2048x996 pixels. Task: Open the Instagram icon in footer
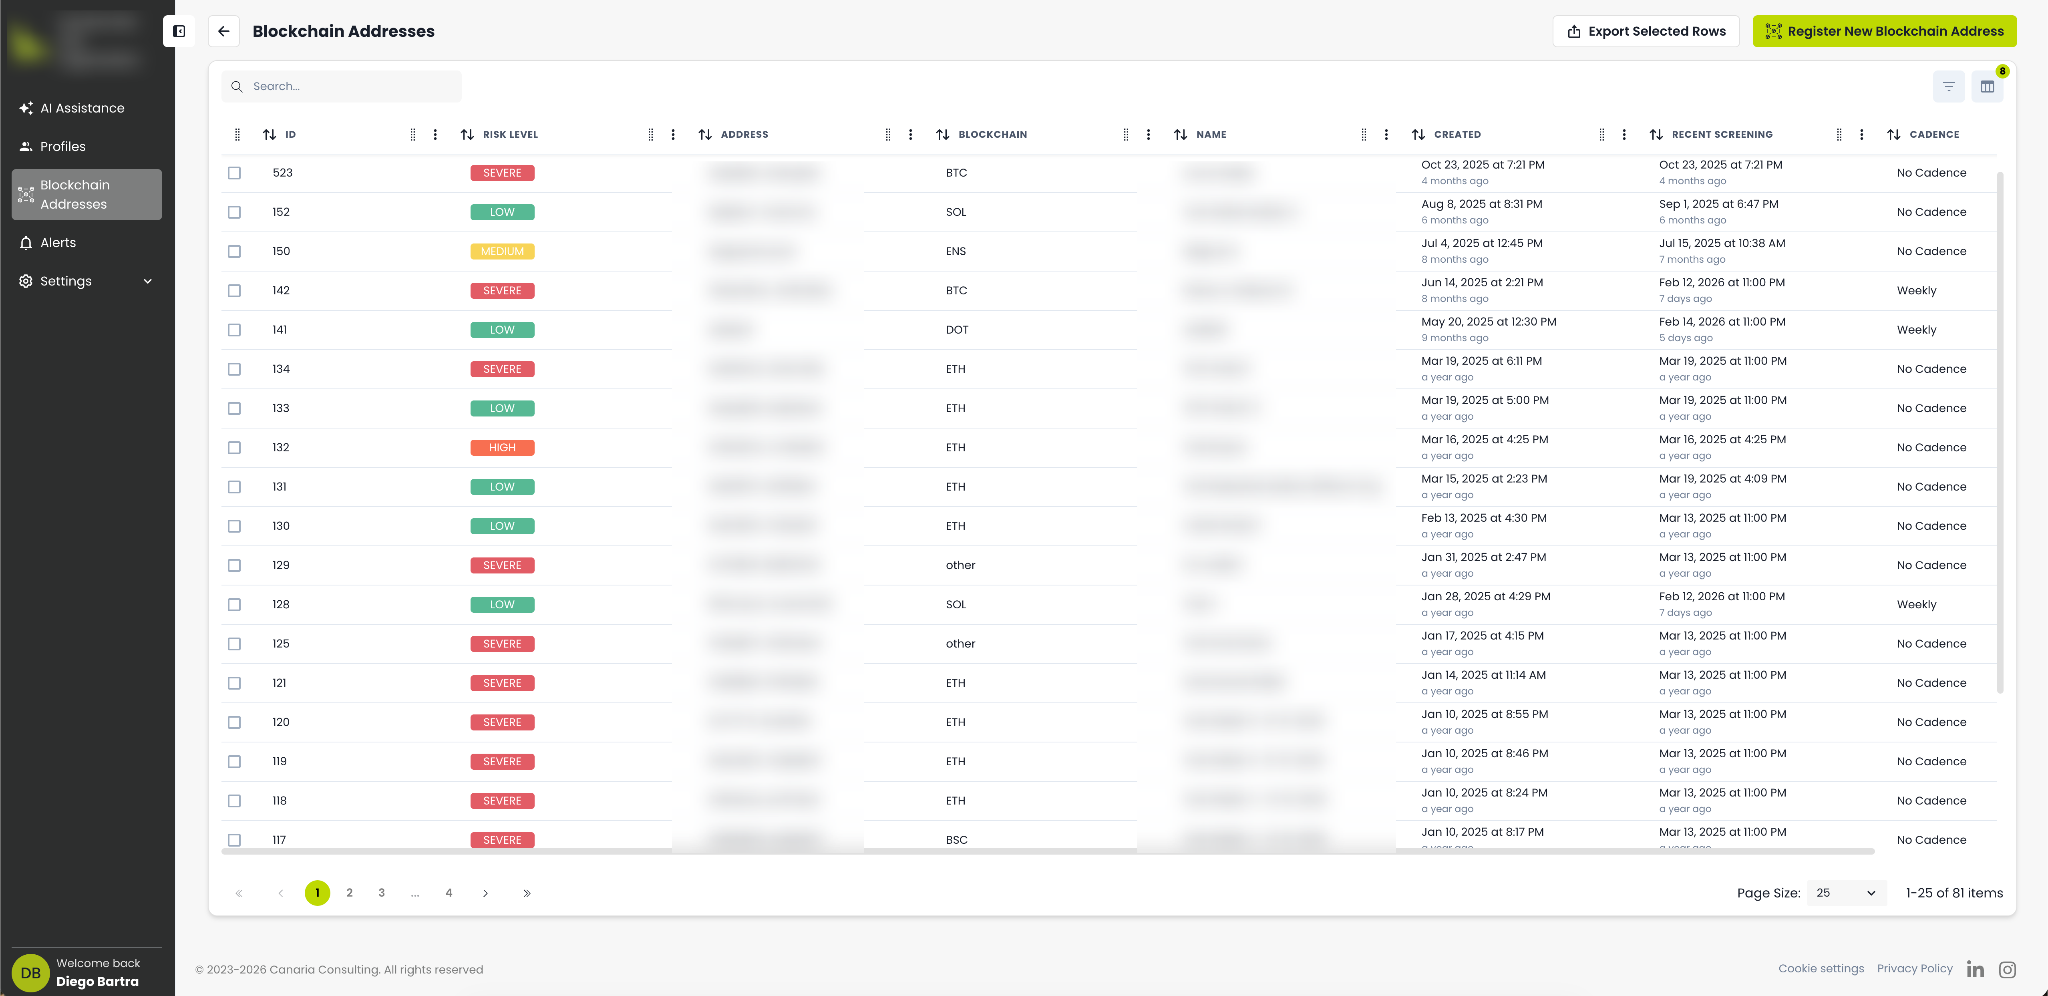click(x=2007, y=969)
